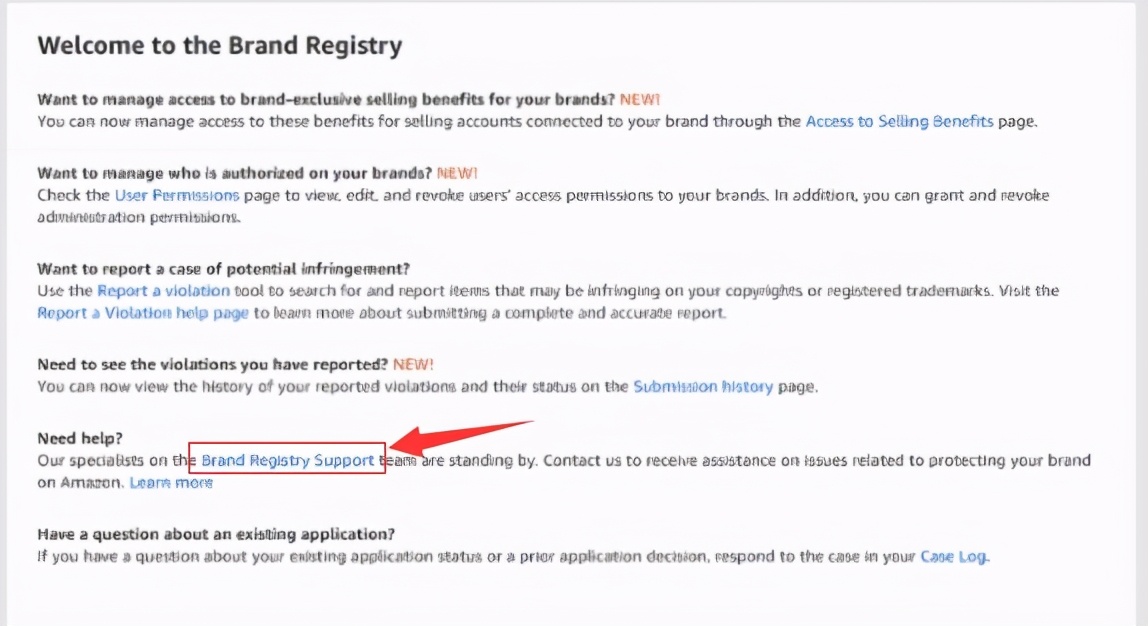Select the Need help? heading
The image size is (1148, 626).
(x=80, y=439)
